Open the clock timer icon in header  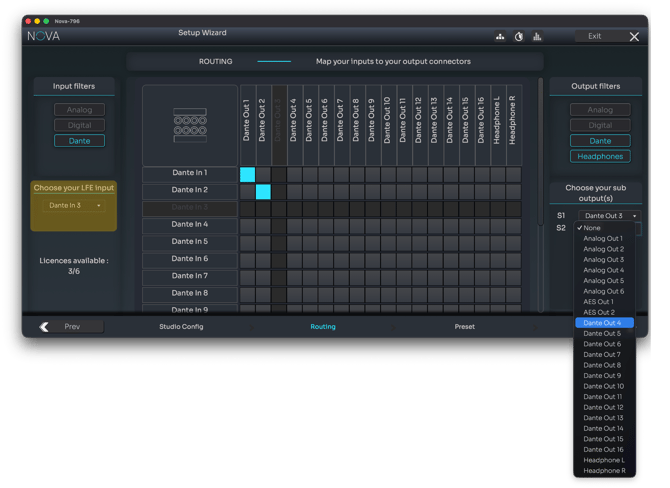click(519, 37)
